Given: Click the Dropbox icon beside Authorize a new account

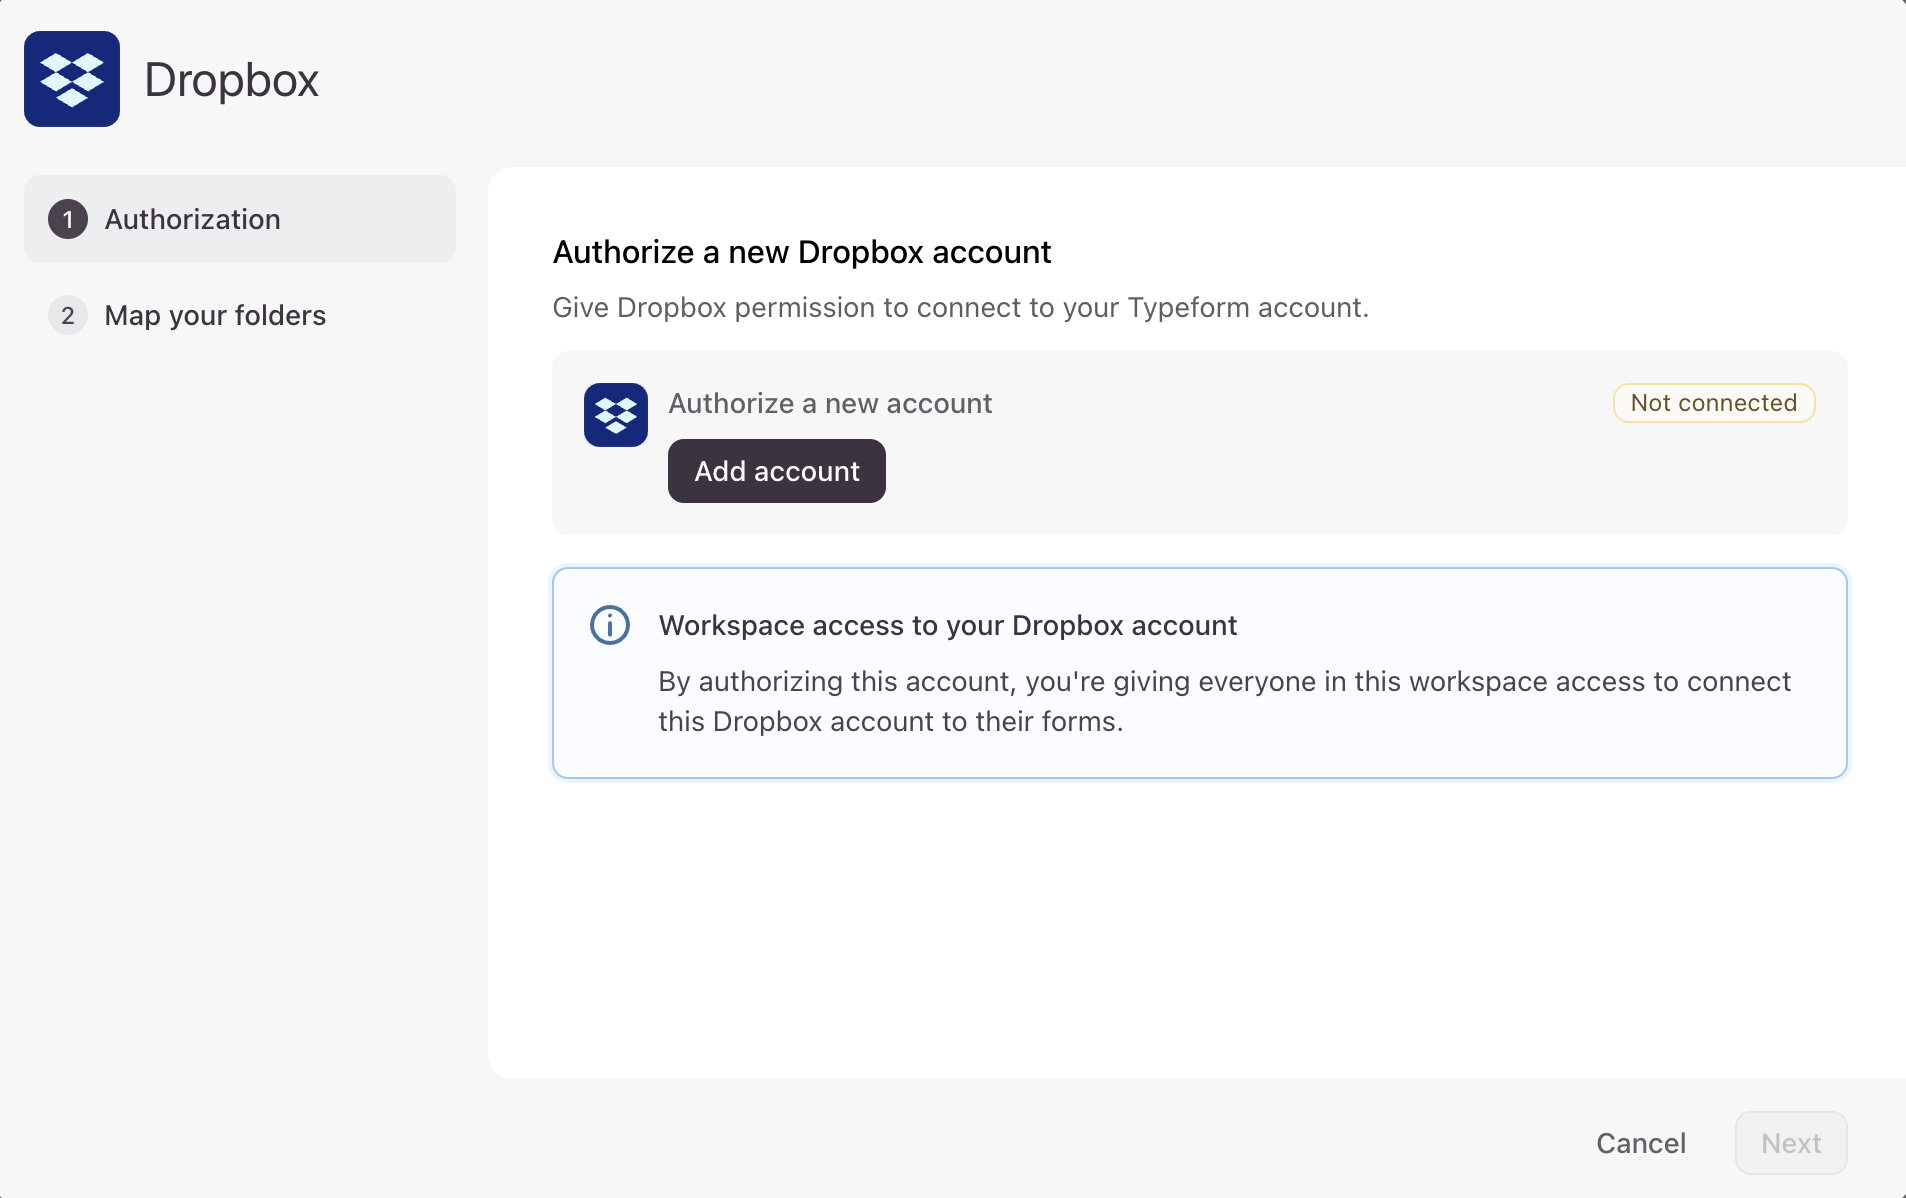Looking at the screenshot, I should 616,415.
